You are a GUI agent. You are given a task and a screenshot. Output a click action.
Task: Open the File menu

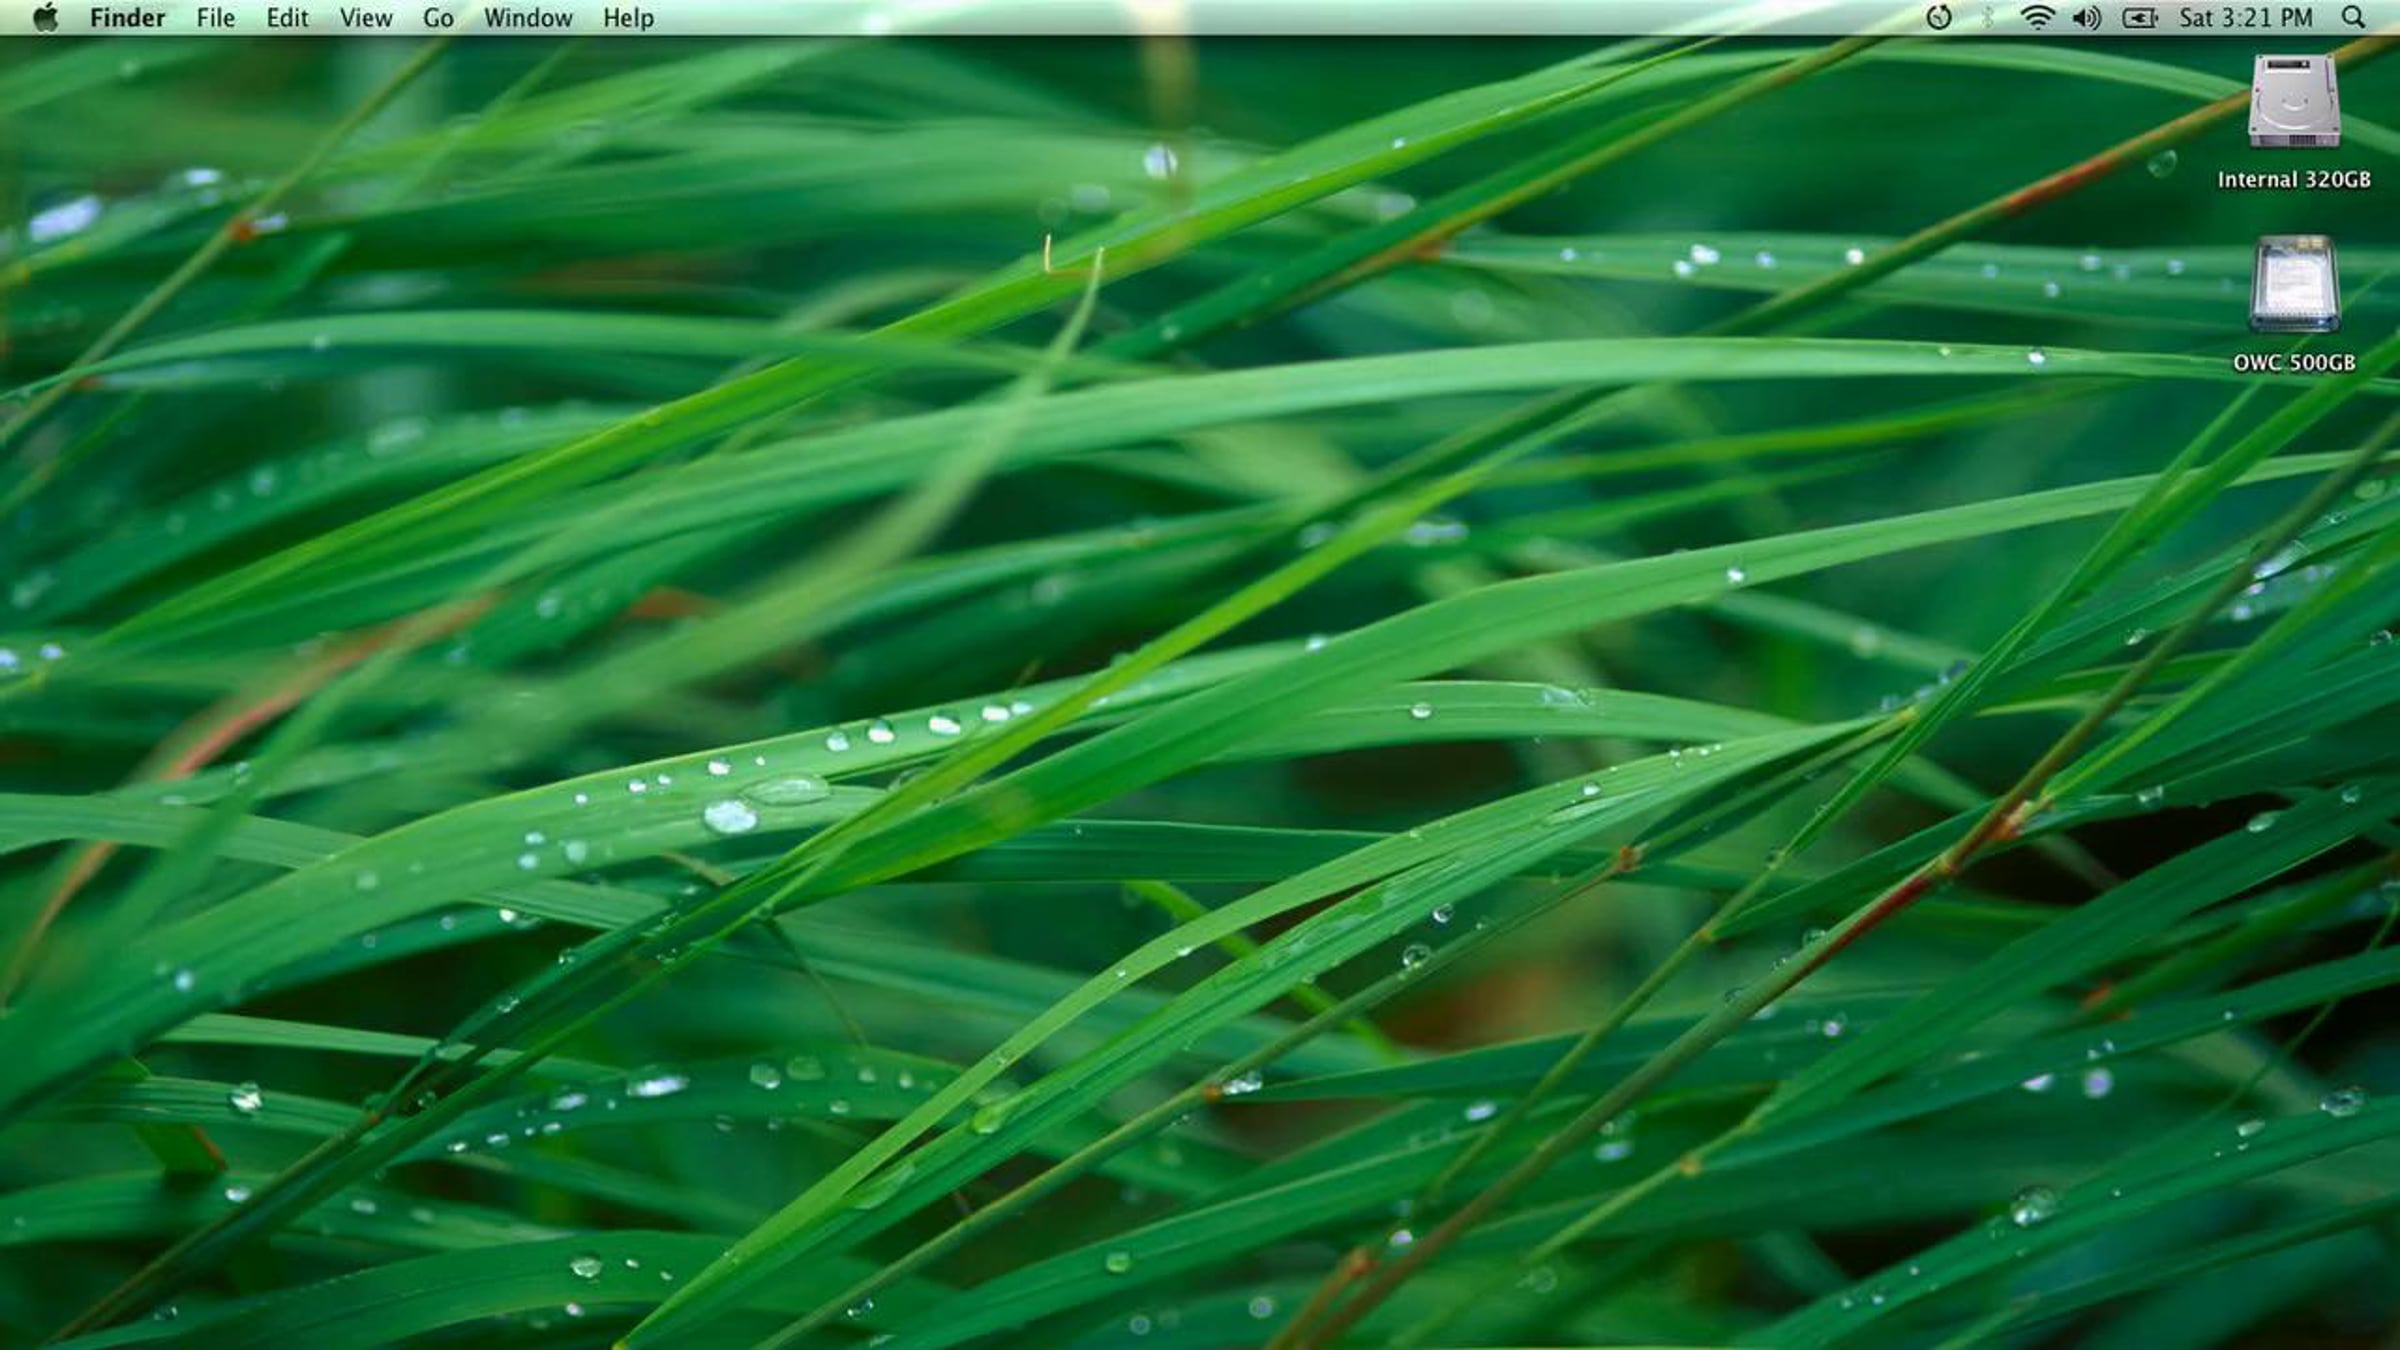tap(215, 18)
